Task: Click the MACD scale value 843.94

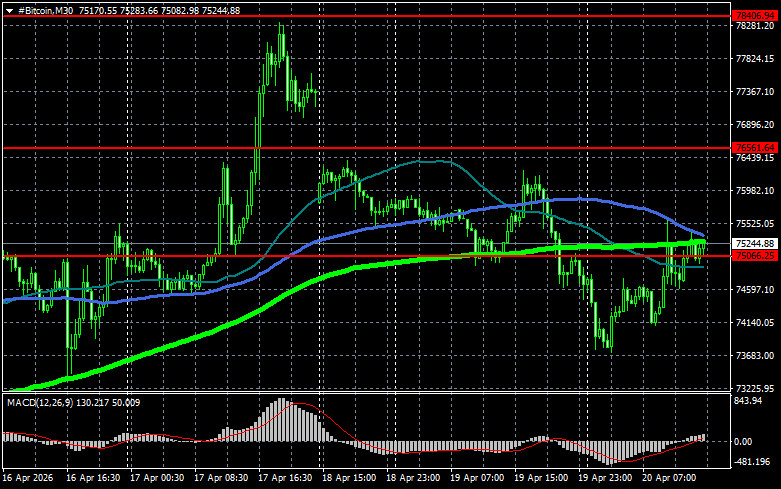Action: (x=748, y=401)
